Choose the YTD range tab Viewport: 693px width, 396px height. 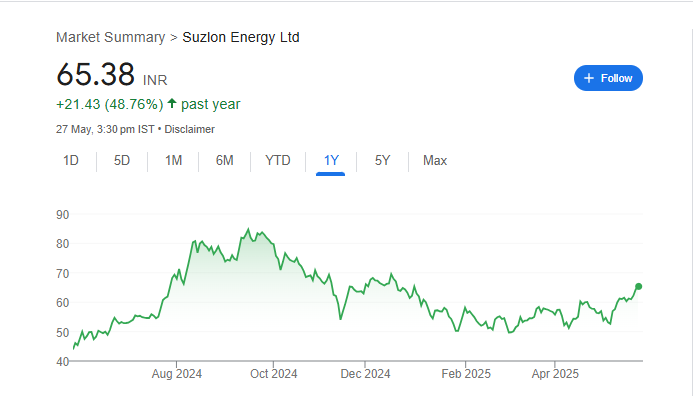pos(278,160)
